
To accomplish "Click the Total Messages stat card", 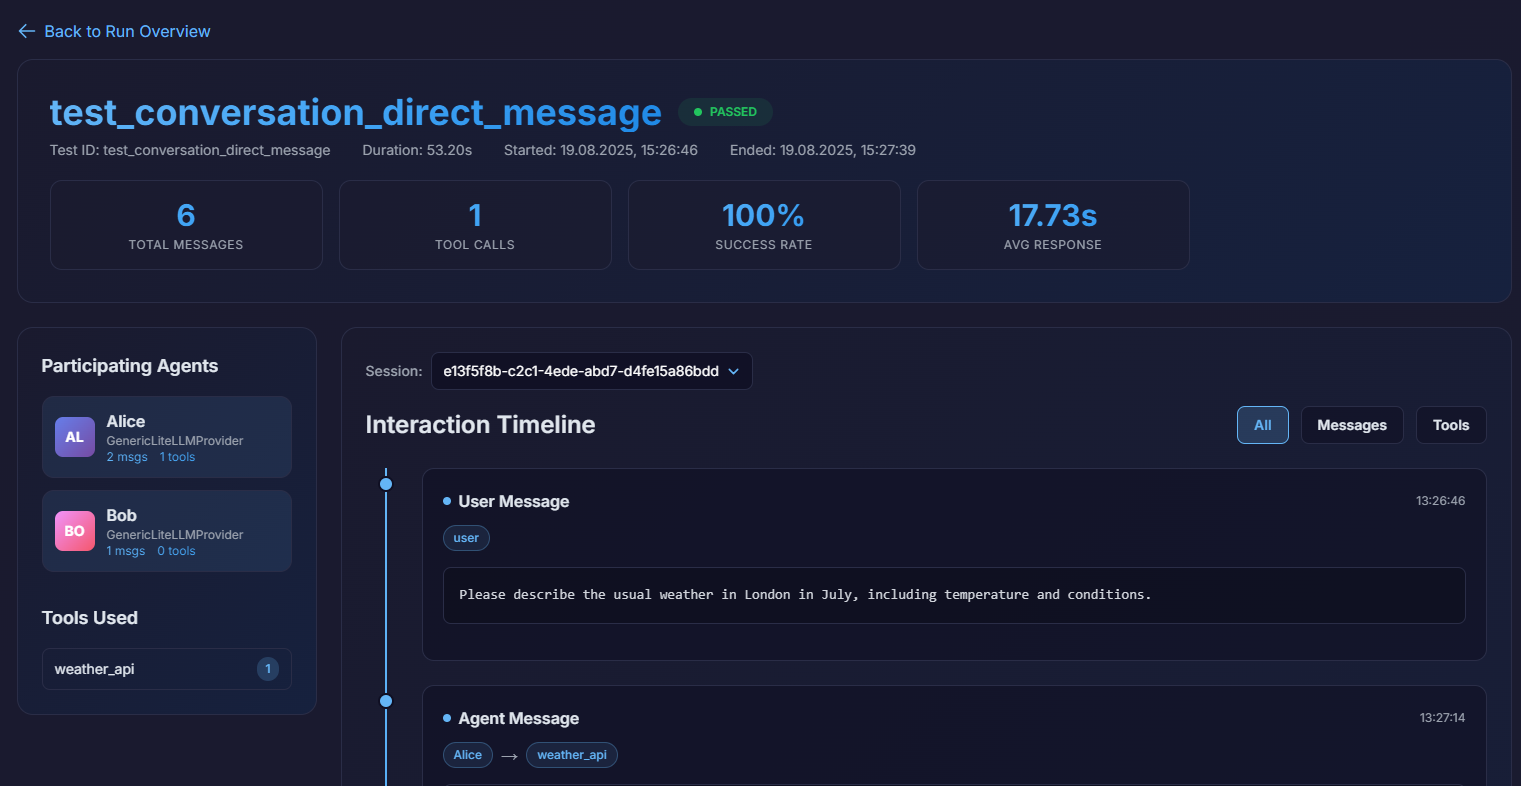I will (x=186, y=225).
